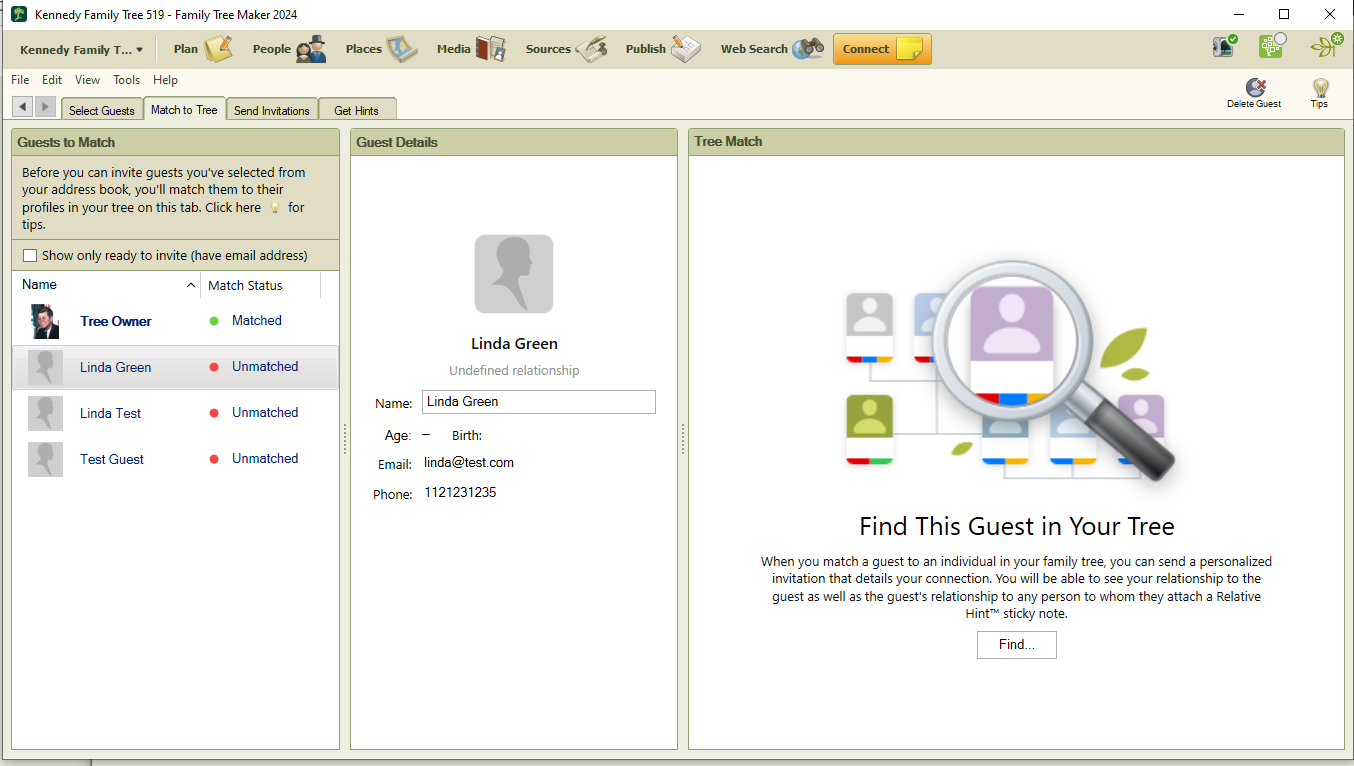This screenshot has width=1354, height=766.
Task: Go back with the left arrow button
Action: [22, 106]
